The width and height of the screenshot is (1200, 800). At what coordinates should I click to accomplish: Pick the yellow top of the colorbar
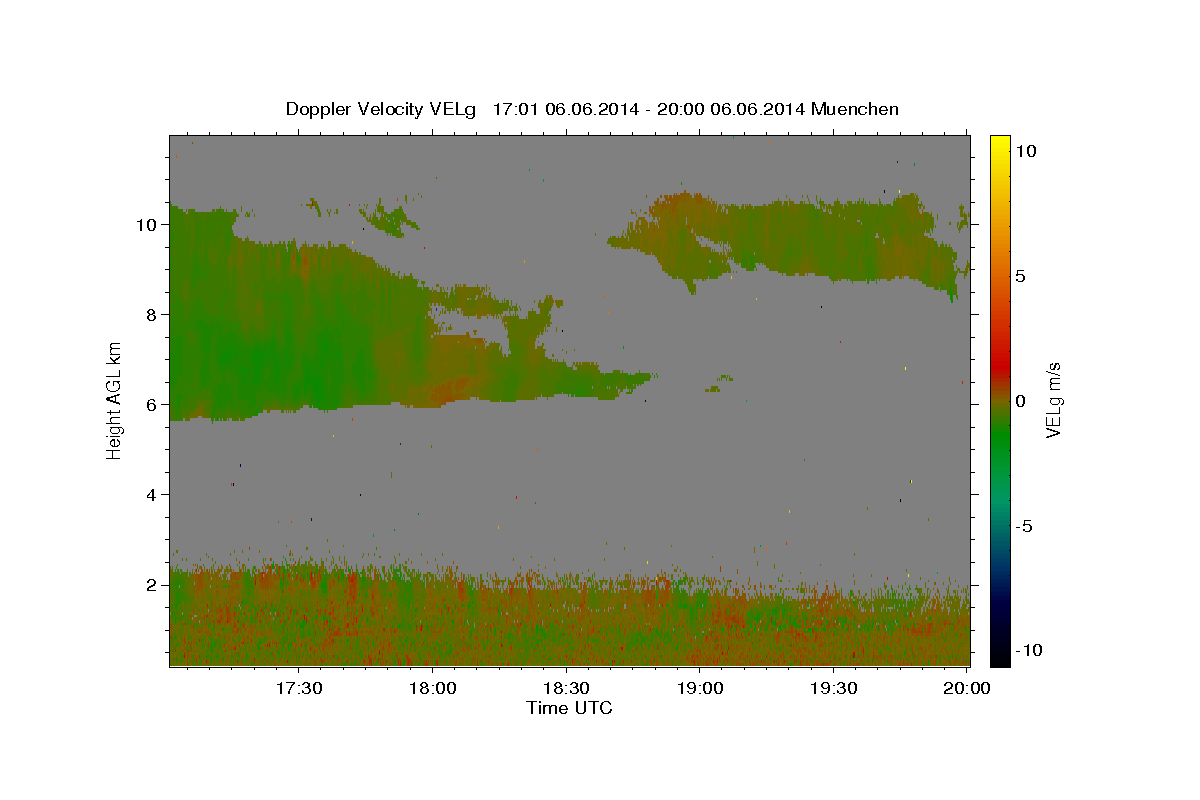click(x=1000, y=142)
